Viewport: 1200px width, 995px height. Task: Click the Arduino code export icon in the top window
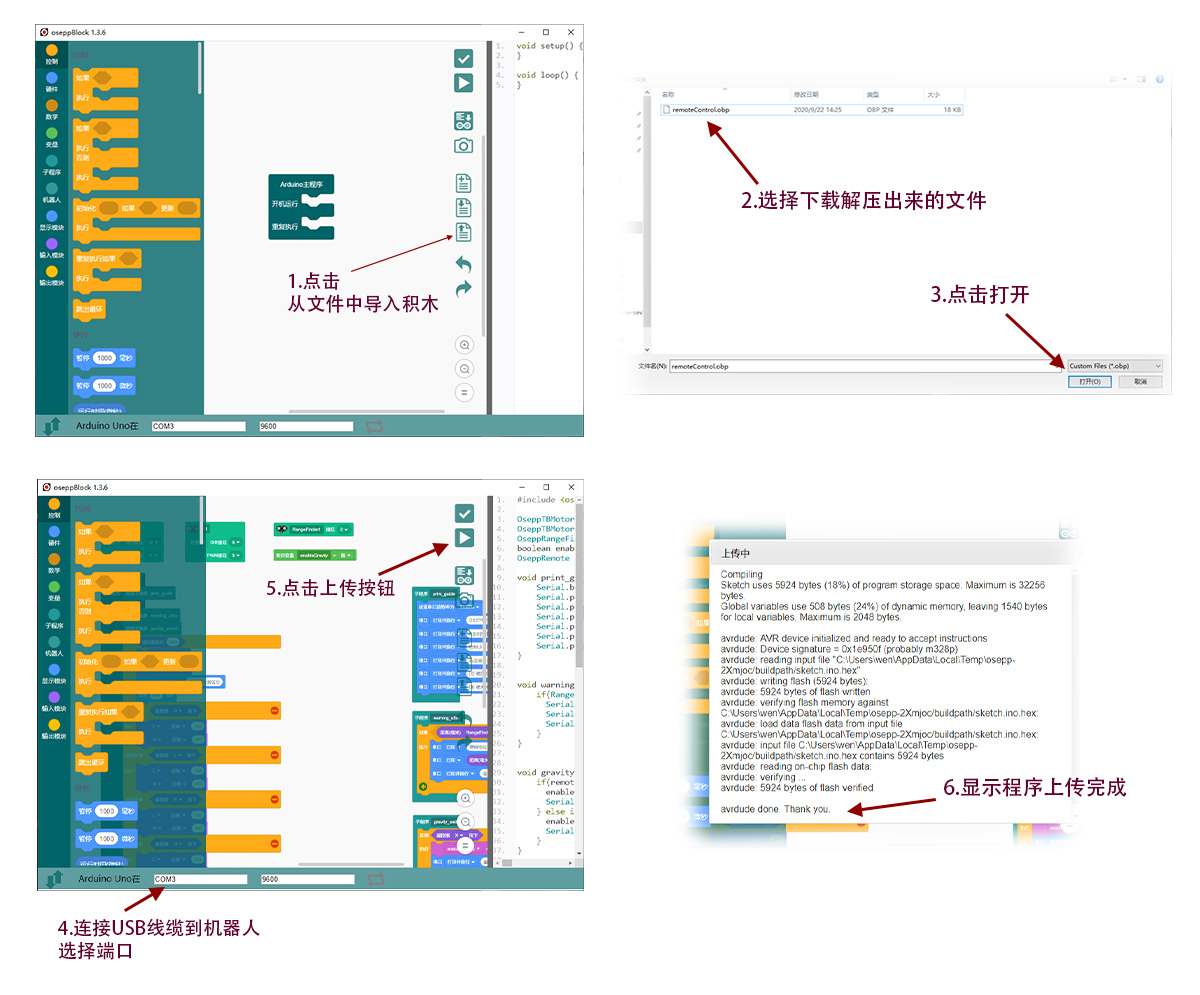(x=463, y=121)
